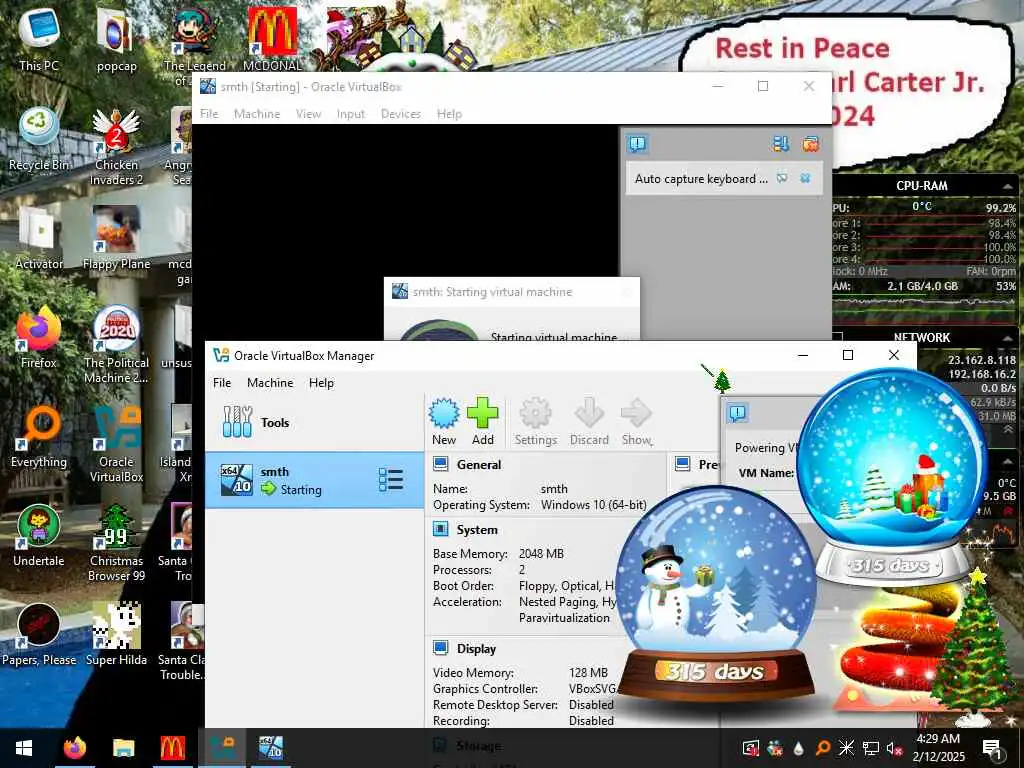Select the Activator desktop icon
This screenshot has height=768, width=1024.
click(39, 238)
